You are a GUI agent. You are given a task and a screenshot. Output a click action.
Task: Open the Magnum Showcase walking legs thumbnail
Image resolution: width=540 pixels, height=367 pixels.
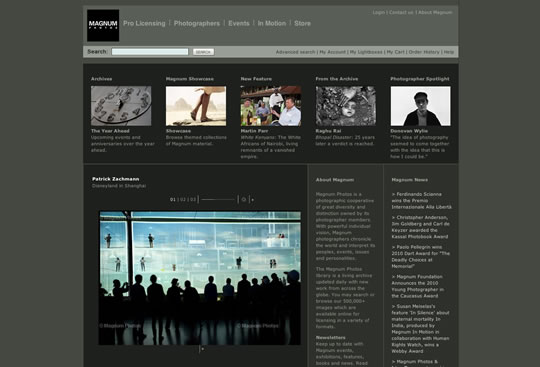pyautogui.click(x=196, y=106)
